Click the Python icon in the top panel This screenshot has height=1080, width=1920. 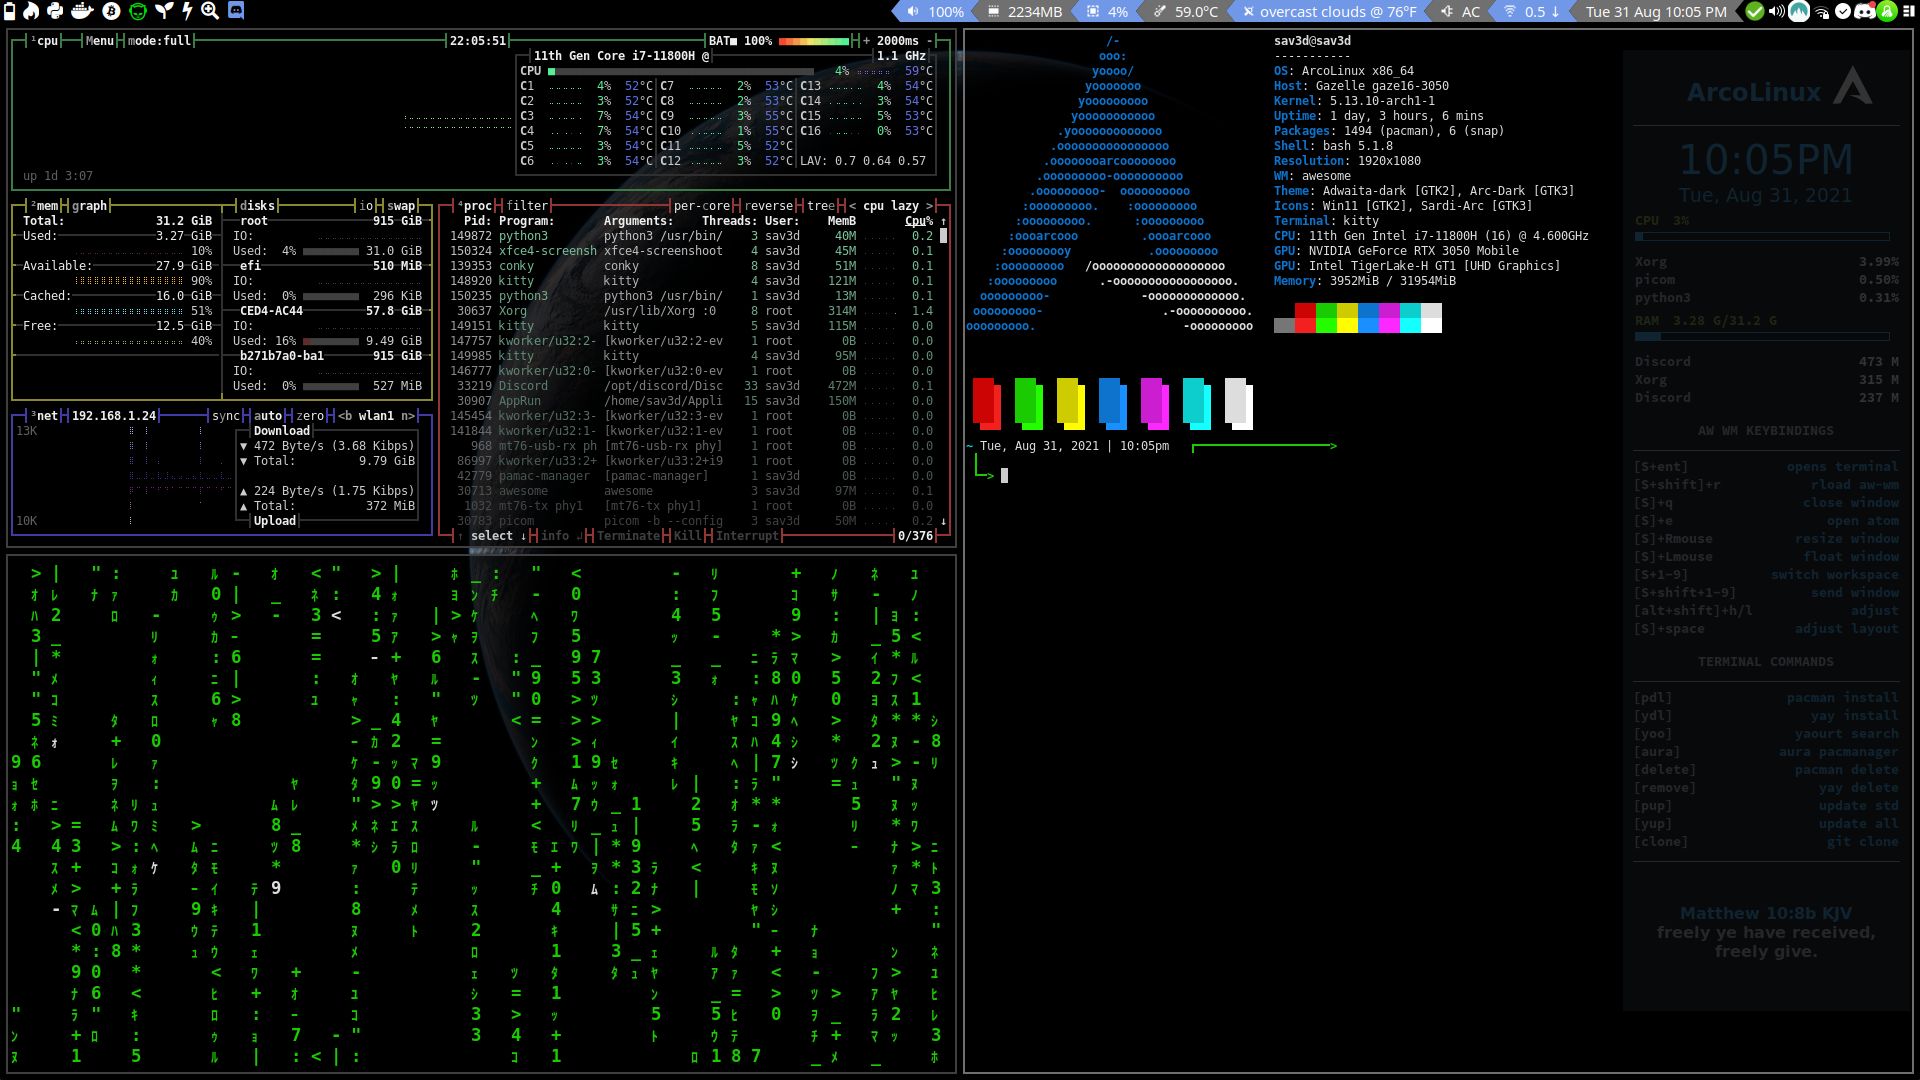point(55,11)
